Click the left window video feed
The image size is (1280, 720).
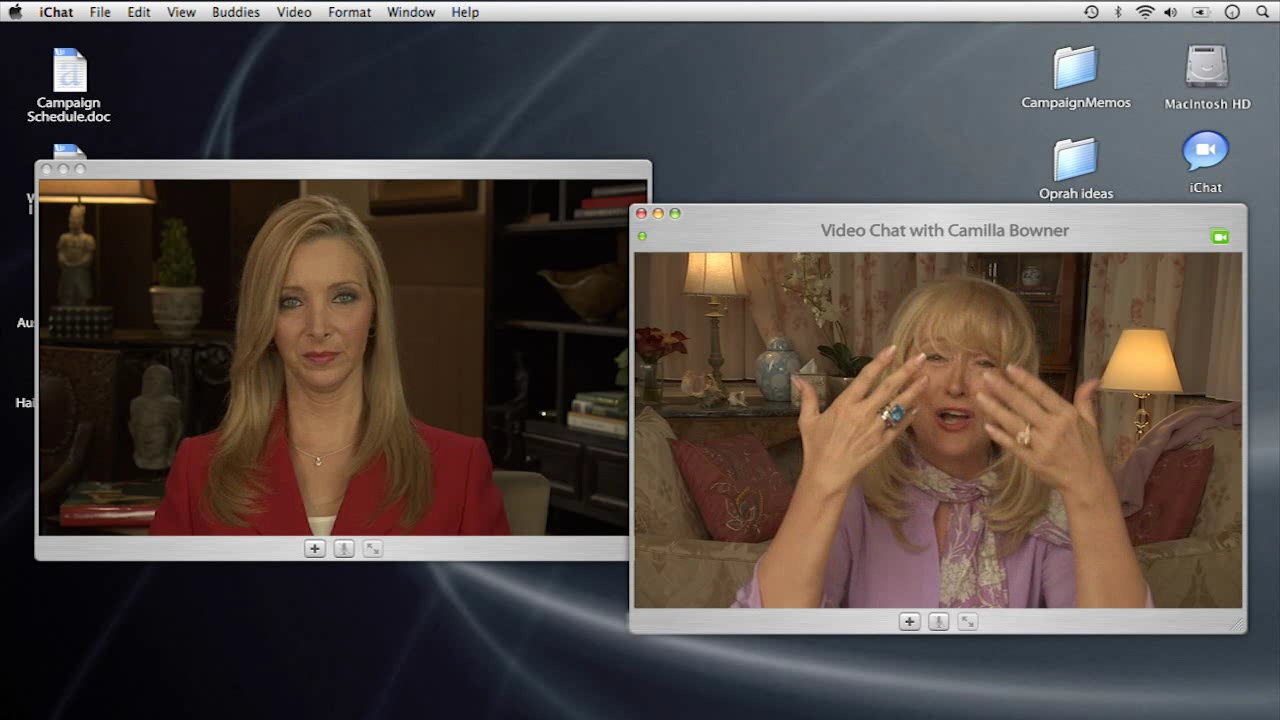click(334, 357)
